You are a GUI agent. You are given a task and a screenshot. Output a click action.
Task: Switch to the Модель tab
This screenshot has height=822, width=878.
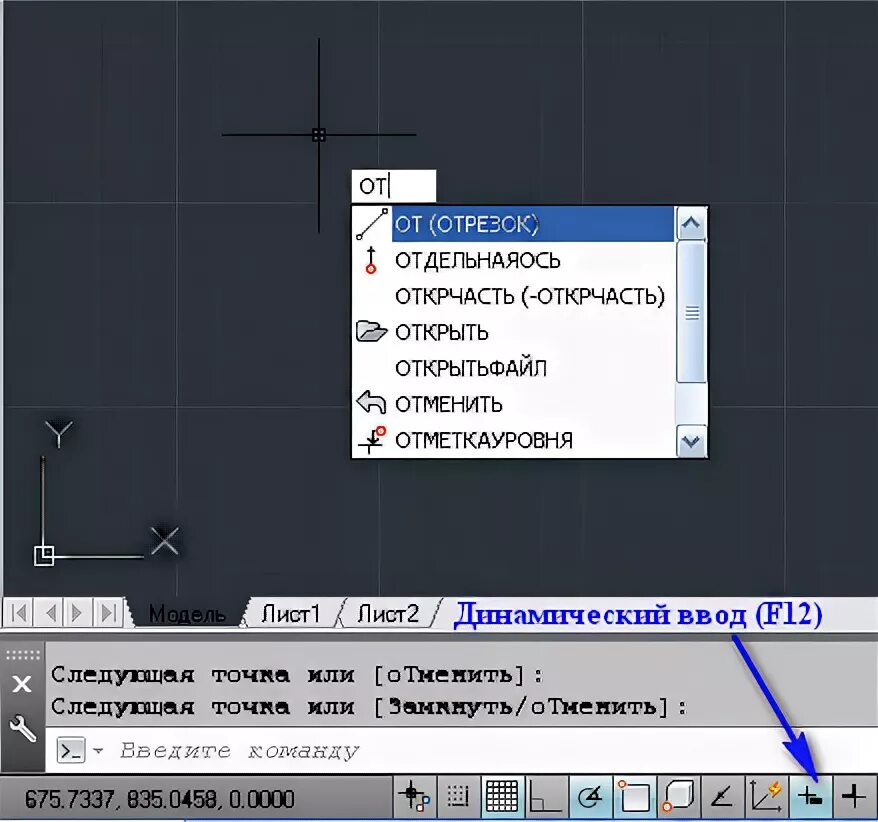pos(188,614)
